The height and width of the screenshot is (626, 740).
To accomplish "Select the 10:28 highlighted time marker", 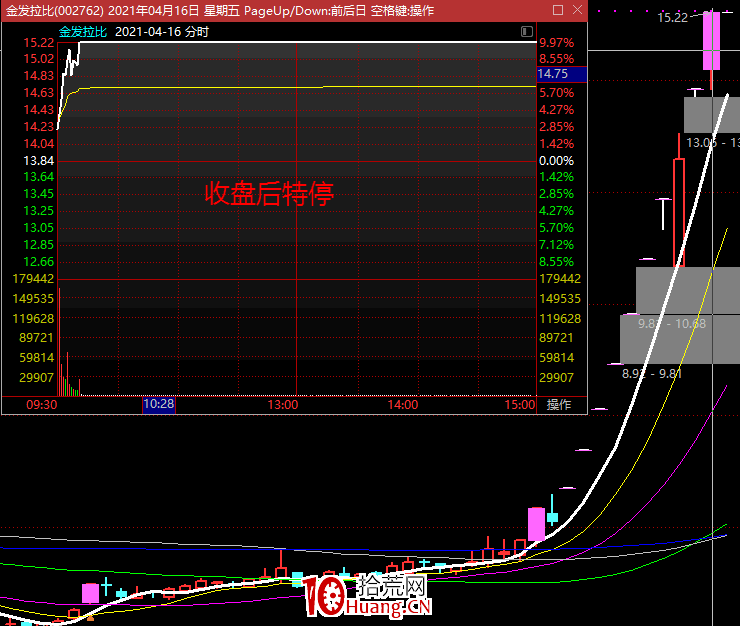I will (x=159, y=404).
